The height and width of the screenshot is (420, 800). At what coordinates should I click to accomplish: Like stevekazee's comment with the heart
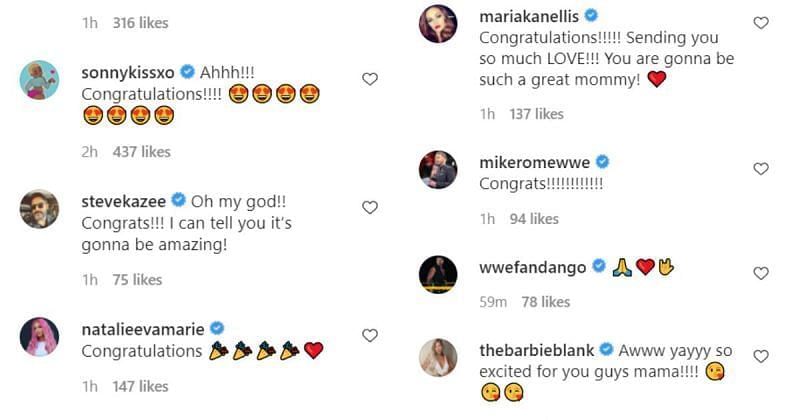pos(370,208)
